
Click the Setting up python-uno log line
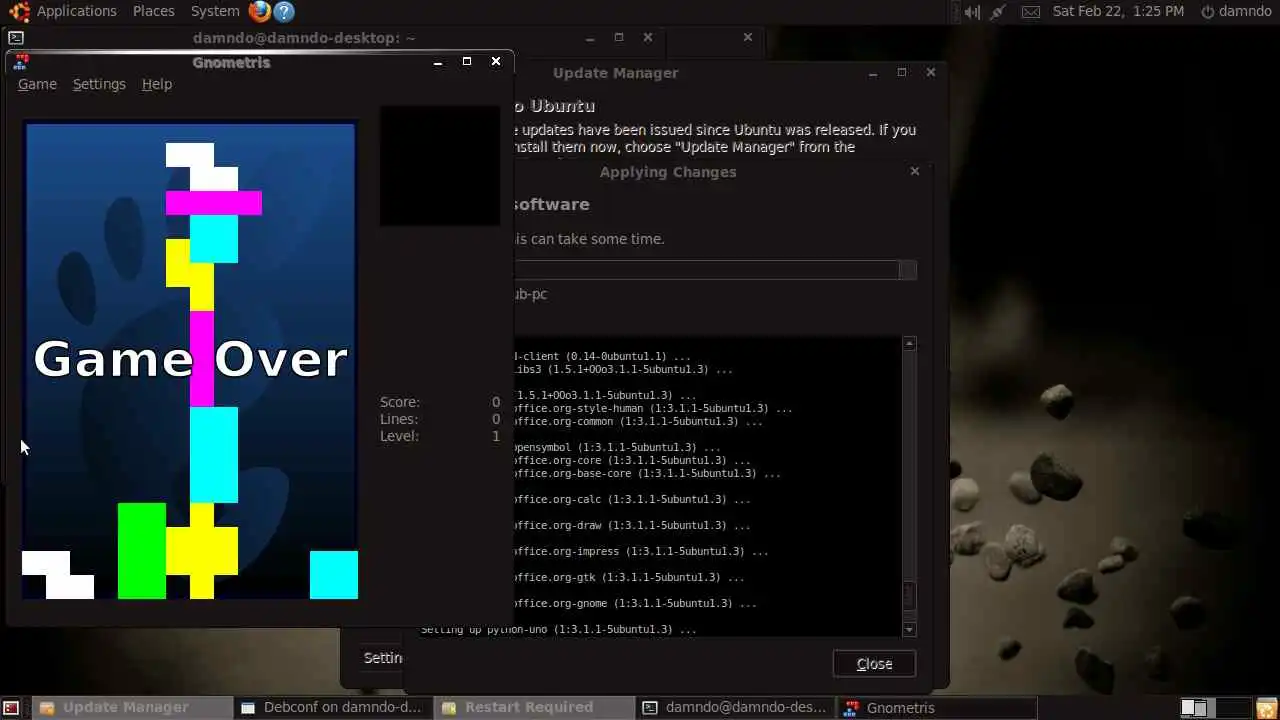[x=559, y=629]
